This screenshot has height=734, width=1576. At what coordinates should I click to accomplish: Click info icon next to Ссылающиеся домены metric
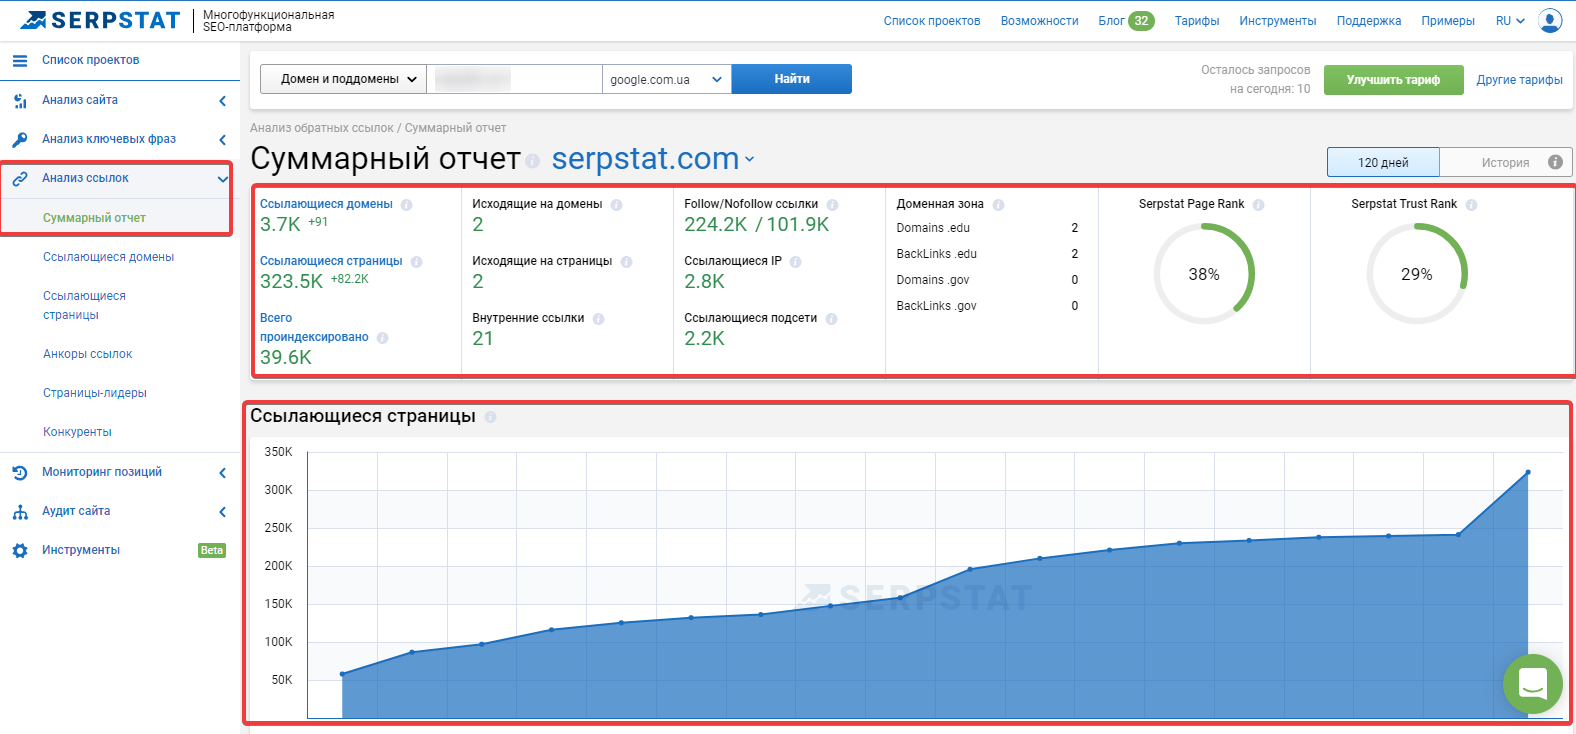point(406,204)
